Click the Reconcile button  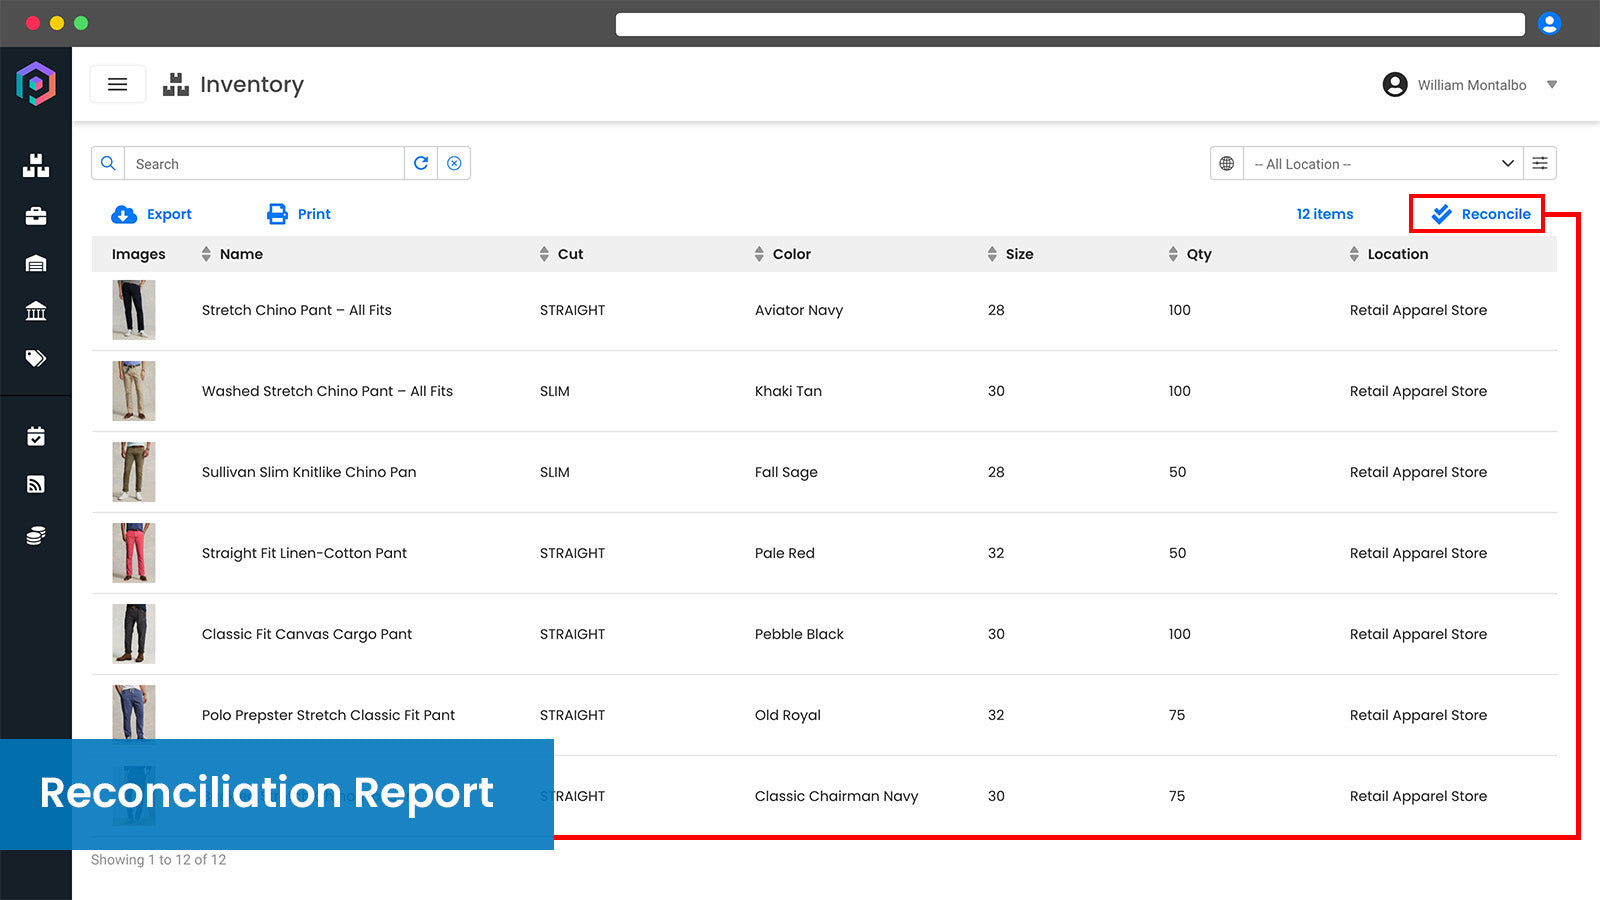tap(1477, 214)
